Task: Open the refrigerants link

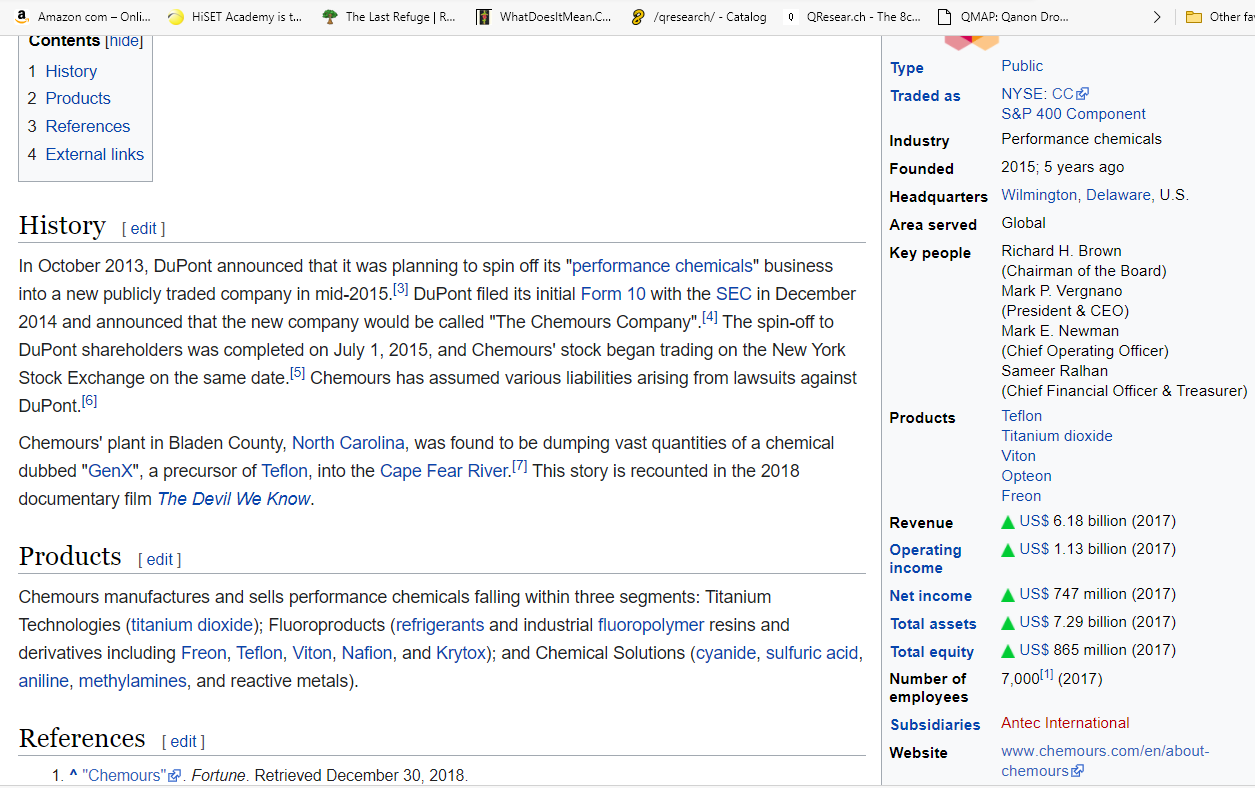Action: (440, 625)
